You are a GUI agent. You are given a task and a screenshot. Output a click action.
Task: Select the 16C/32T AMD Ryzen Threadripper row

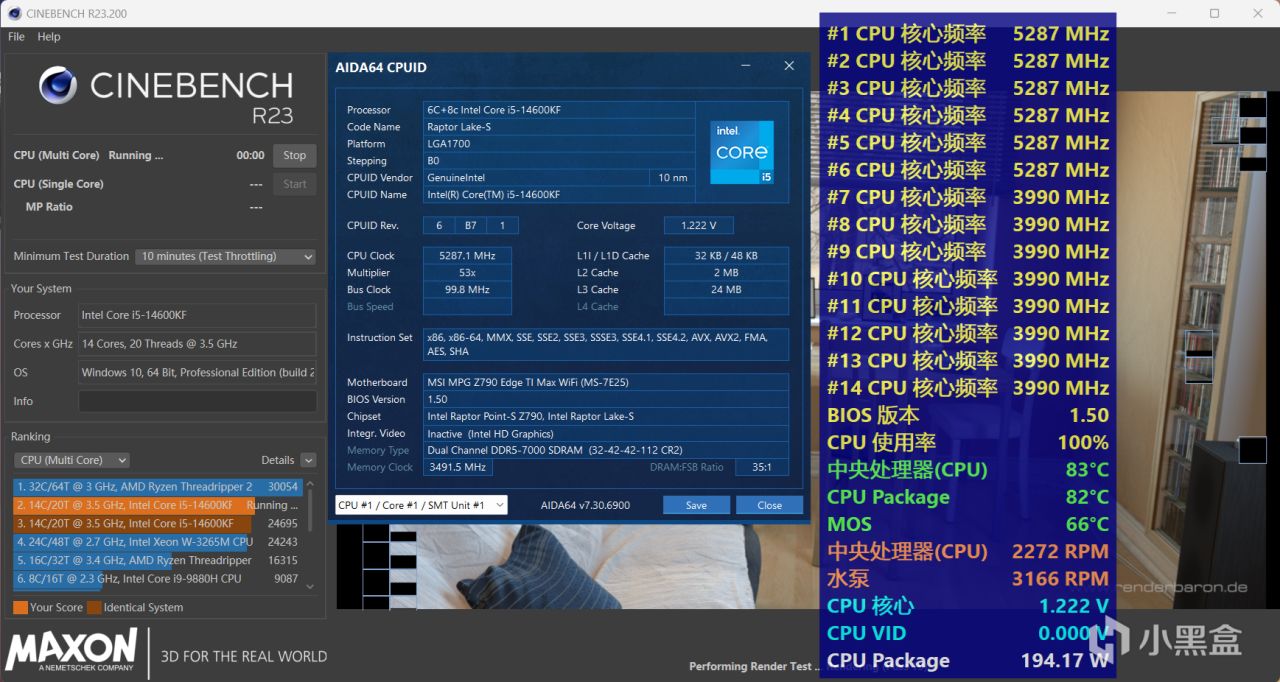pyautogui.click(x=158, y=560)
